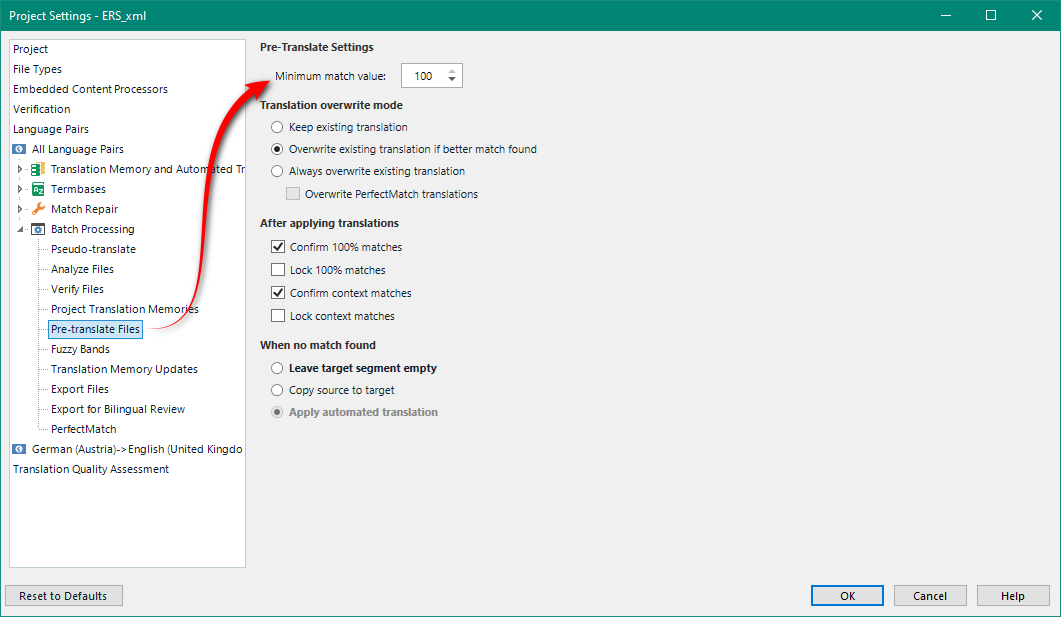
Task: Select Pre-translate Files entry
Action: [95, 329]
